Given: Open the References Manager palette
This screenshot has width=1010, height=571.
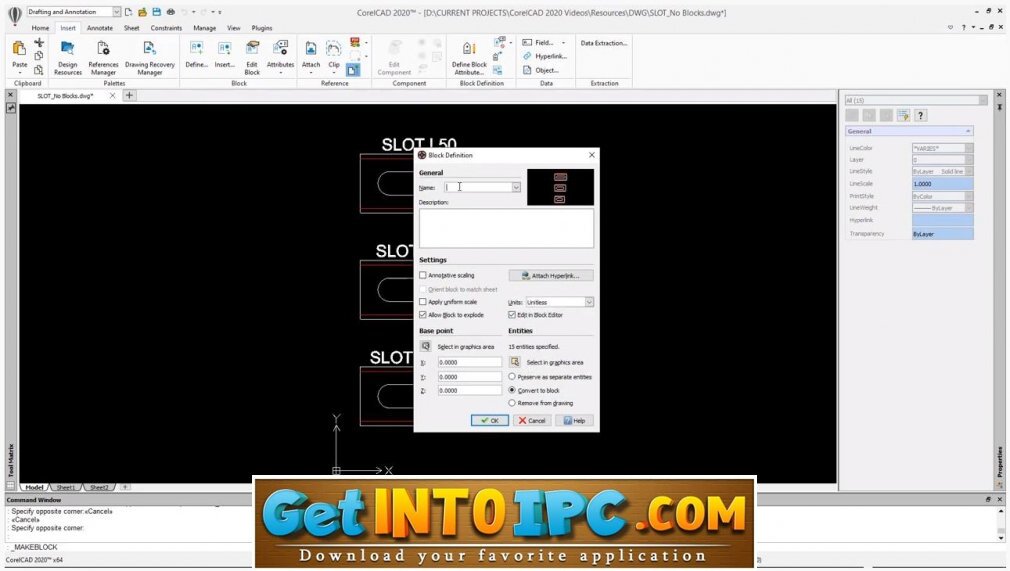Looking at the screenshot, I should (103, 49).
